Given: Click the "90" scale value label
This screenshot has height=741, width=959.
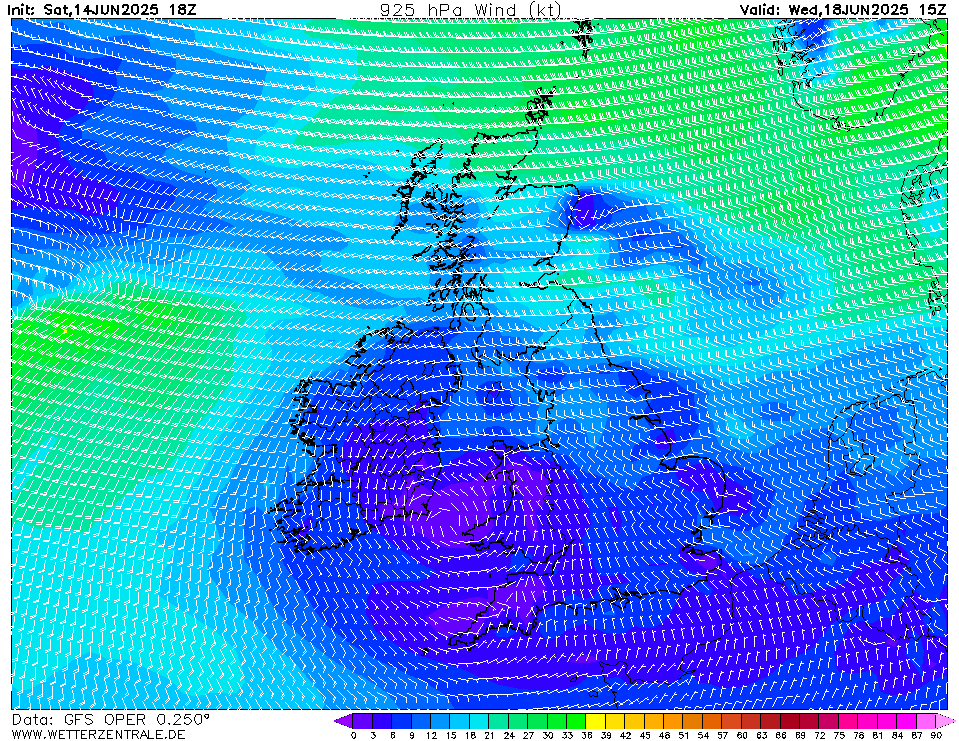Looking at the screenshot, I should [x=936, y=735].
